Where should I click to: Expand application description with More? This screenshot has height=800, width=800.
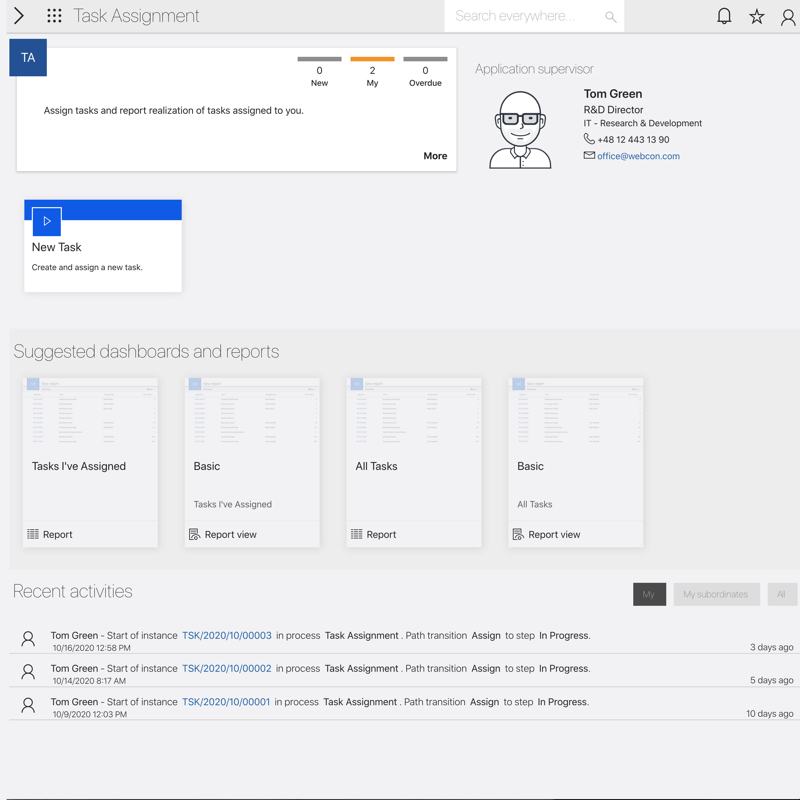[435, 156]
